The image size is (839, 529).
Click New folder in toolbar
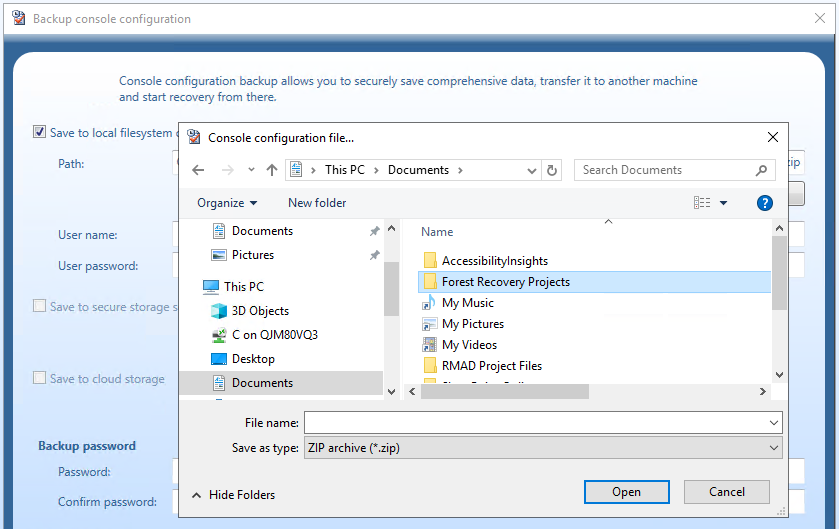click(x=317, y=203)
